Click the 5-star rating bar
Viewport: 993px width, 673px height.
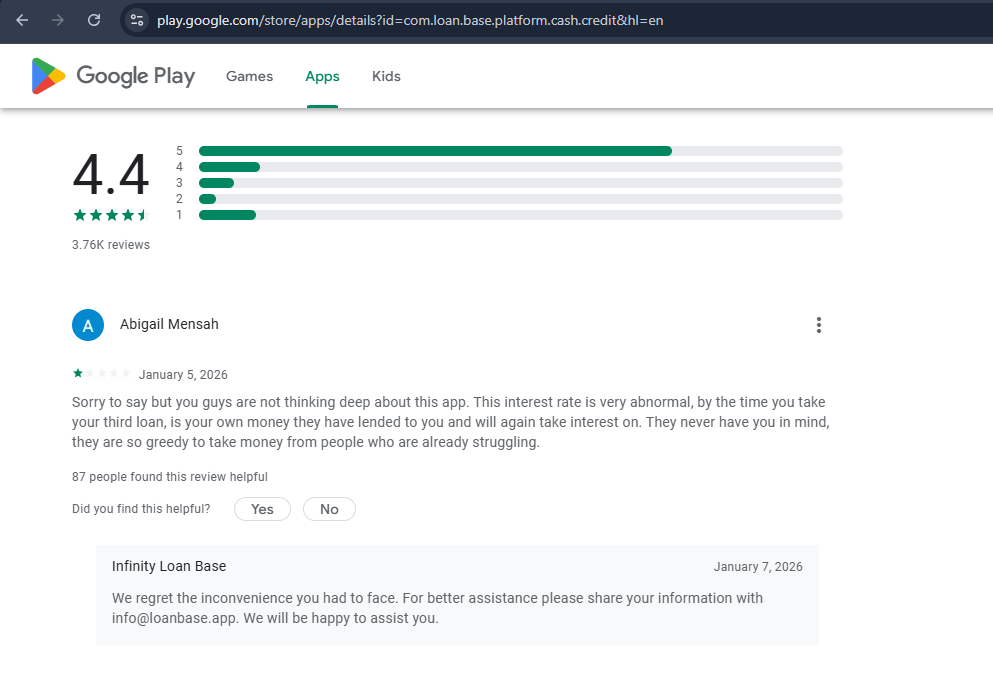click(521, 151)
